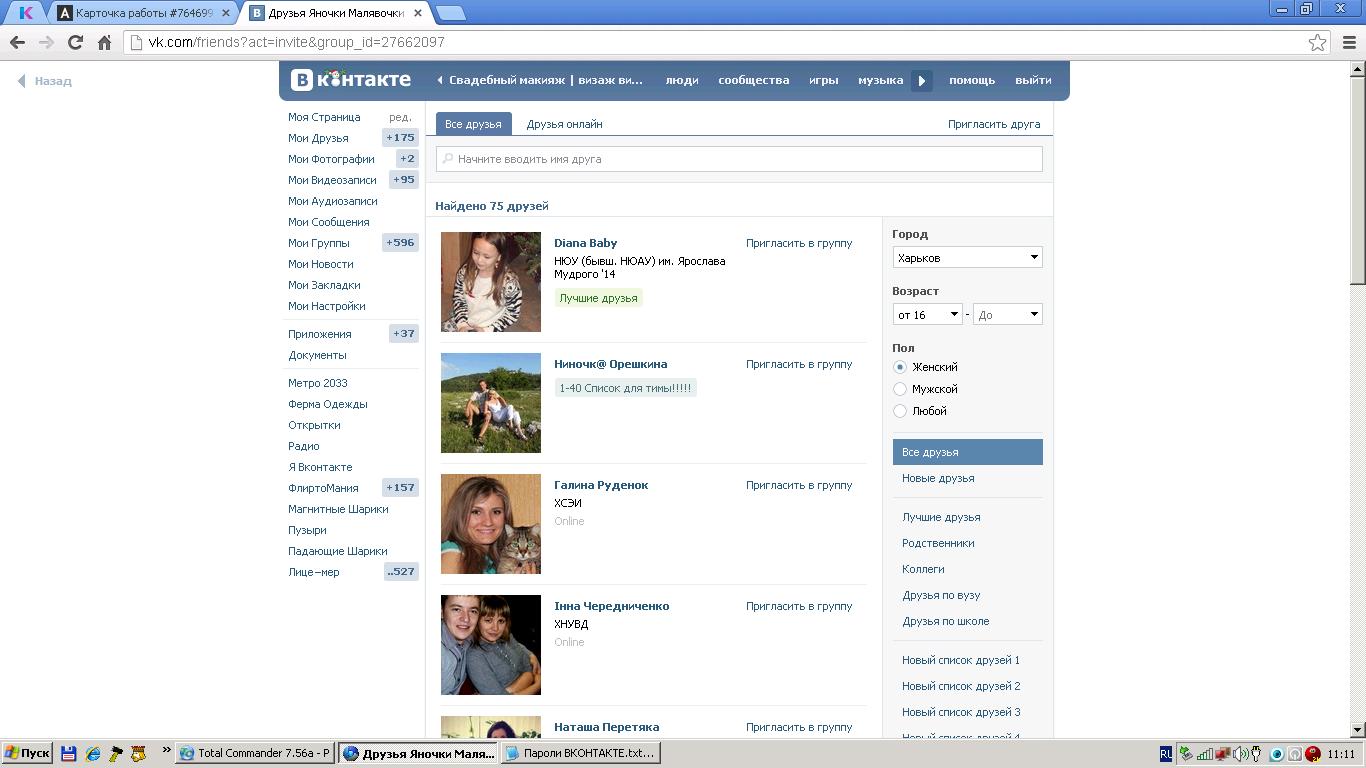This screenshot has height=768, width=1366.
Task: Click the VKontakte logo in the header
Action: pos(350,80)
